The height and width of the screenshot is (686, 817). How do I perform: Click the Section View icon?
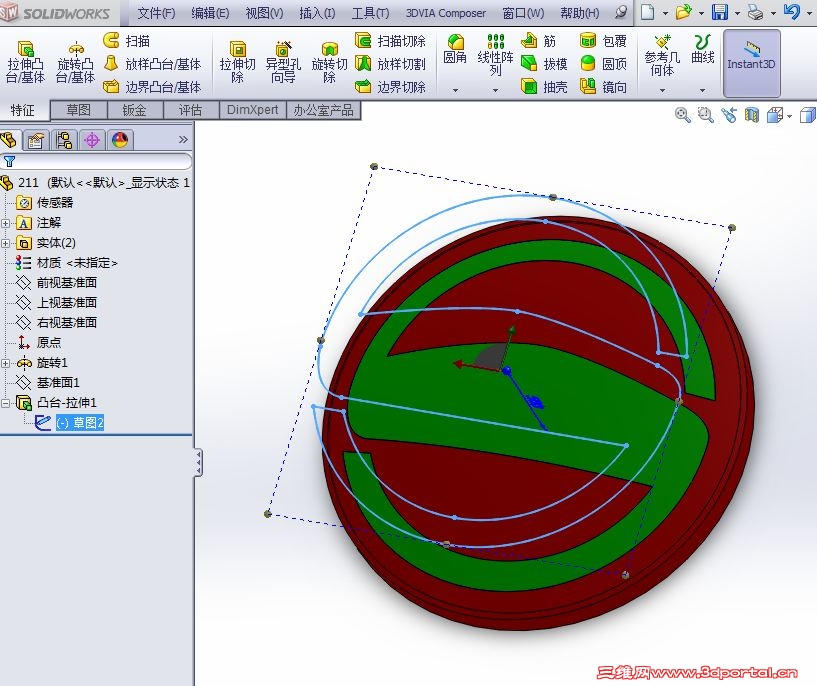751,115
